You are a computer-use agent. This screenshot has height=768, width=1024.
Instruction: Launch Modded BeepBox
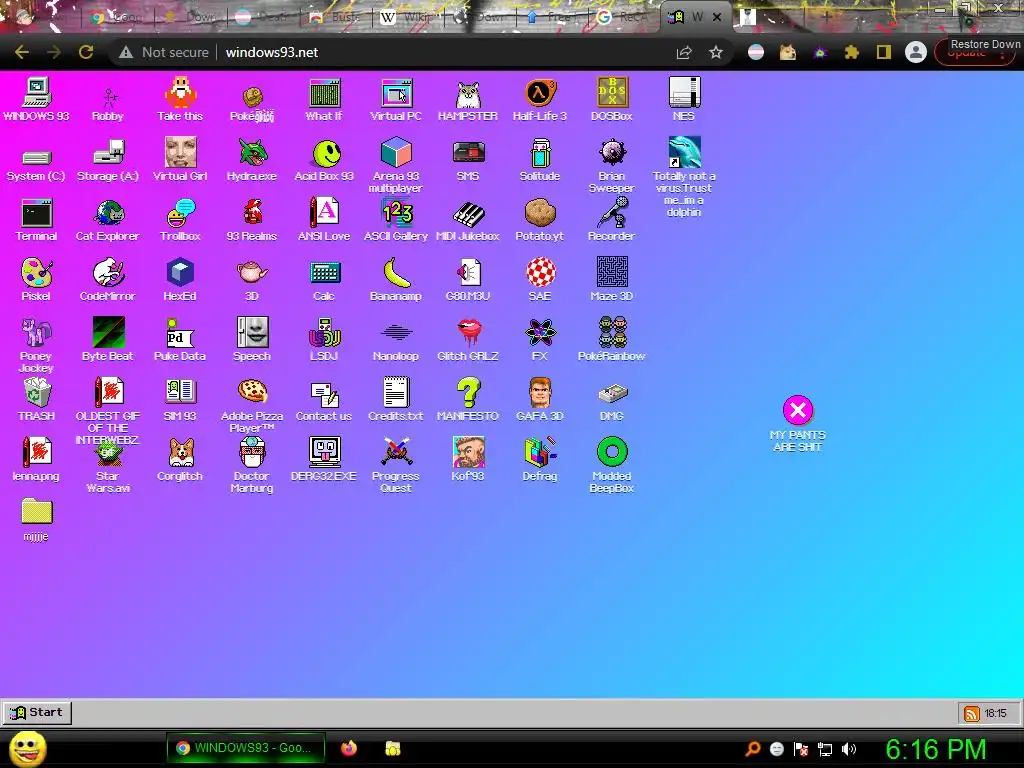tap(612, 453)
